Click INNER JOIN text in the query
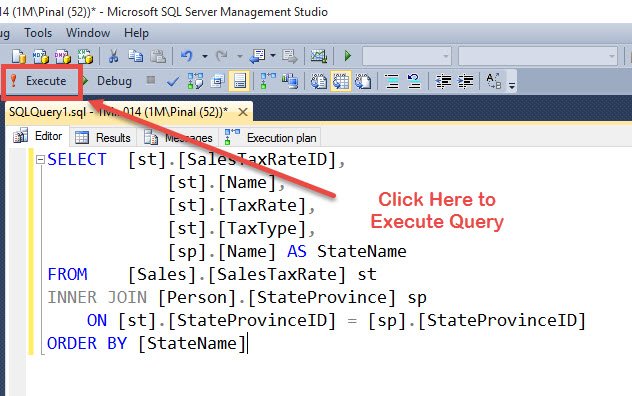The height and width of the screenshot is (396, 632). coord(97,297)
